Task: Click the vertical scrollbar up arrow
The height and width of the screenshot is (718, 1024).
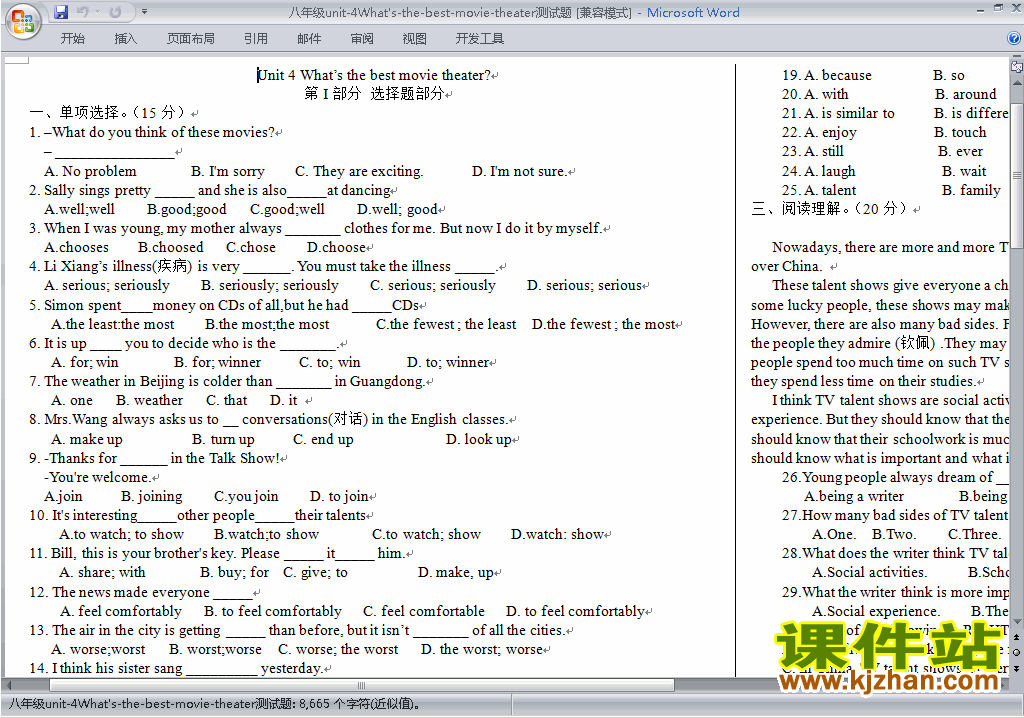Action: pyautogui.click(x=1017, y=84)
